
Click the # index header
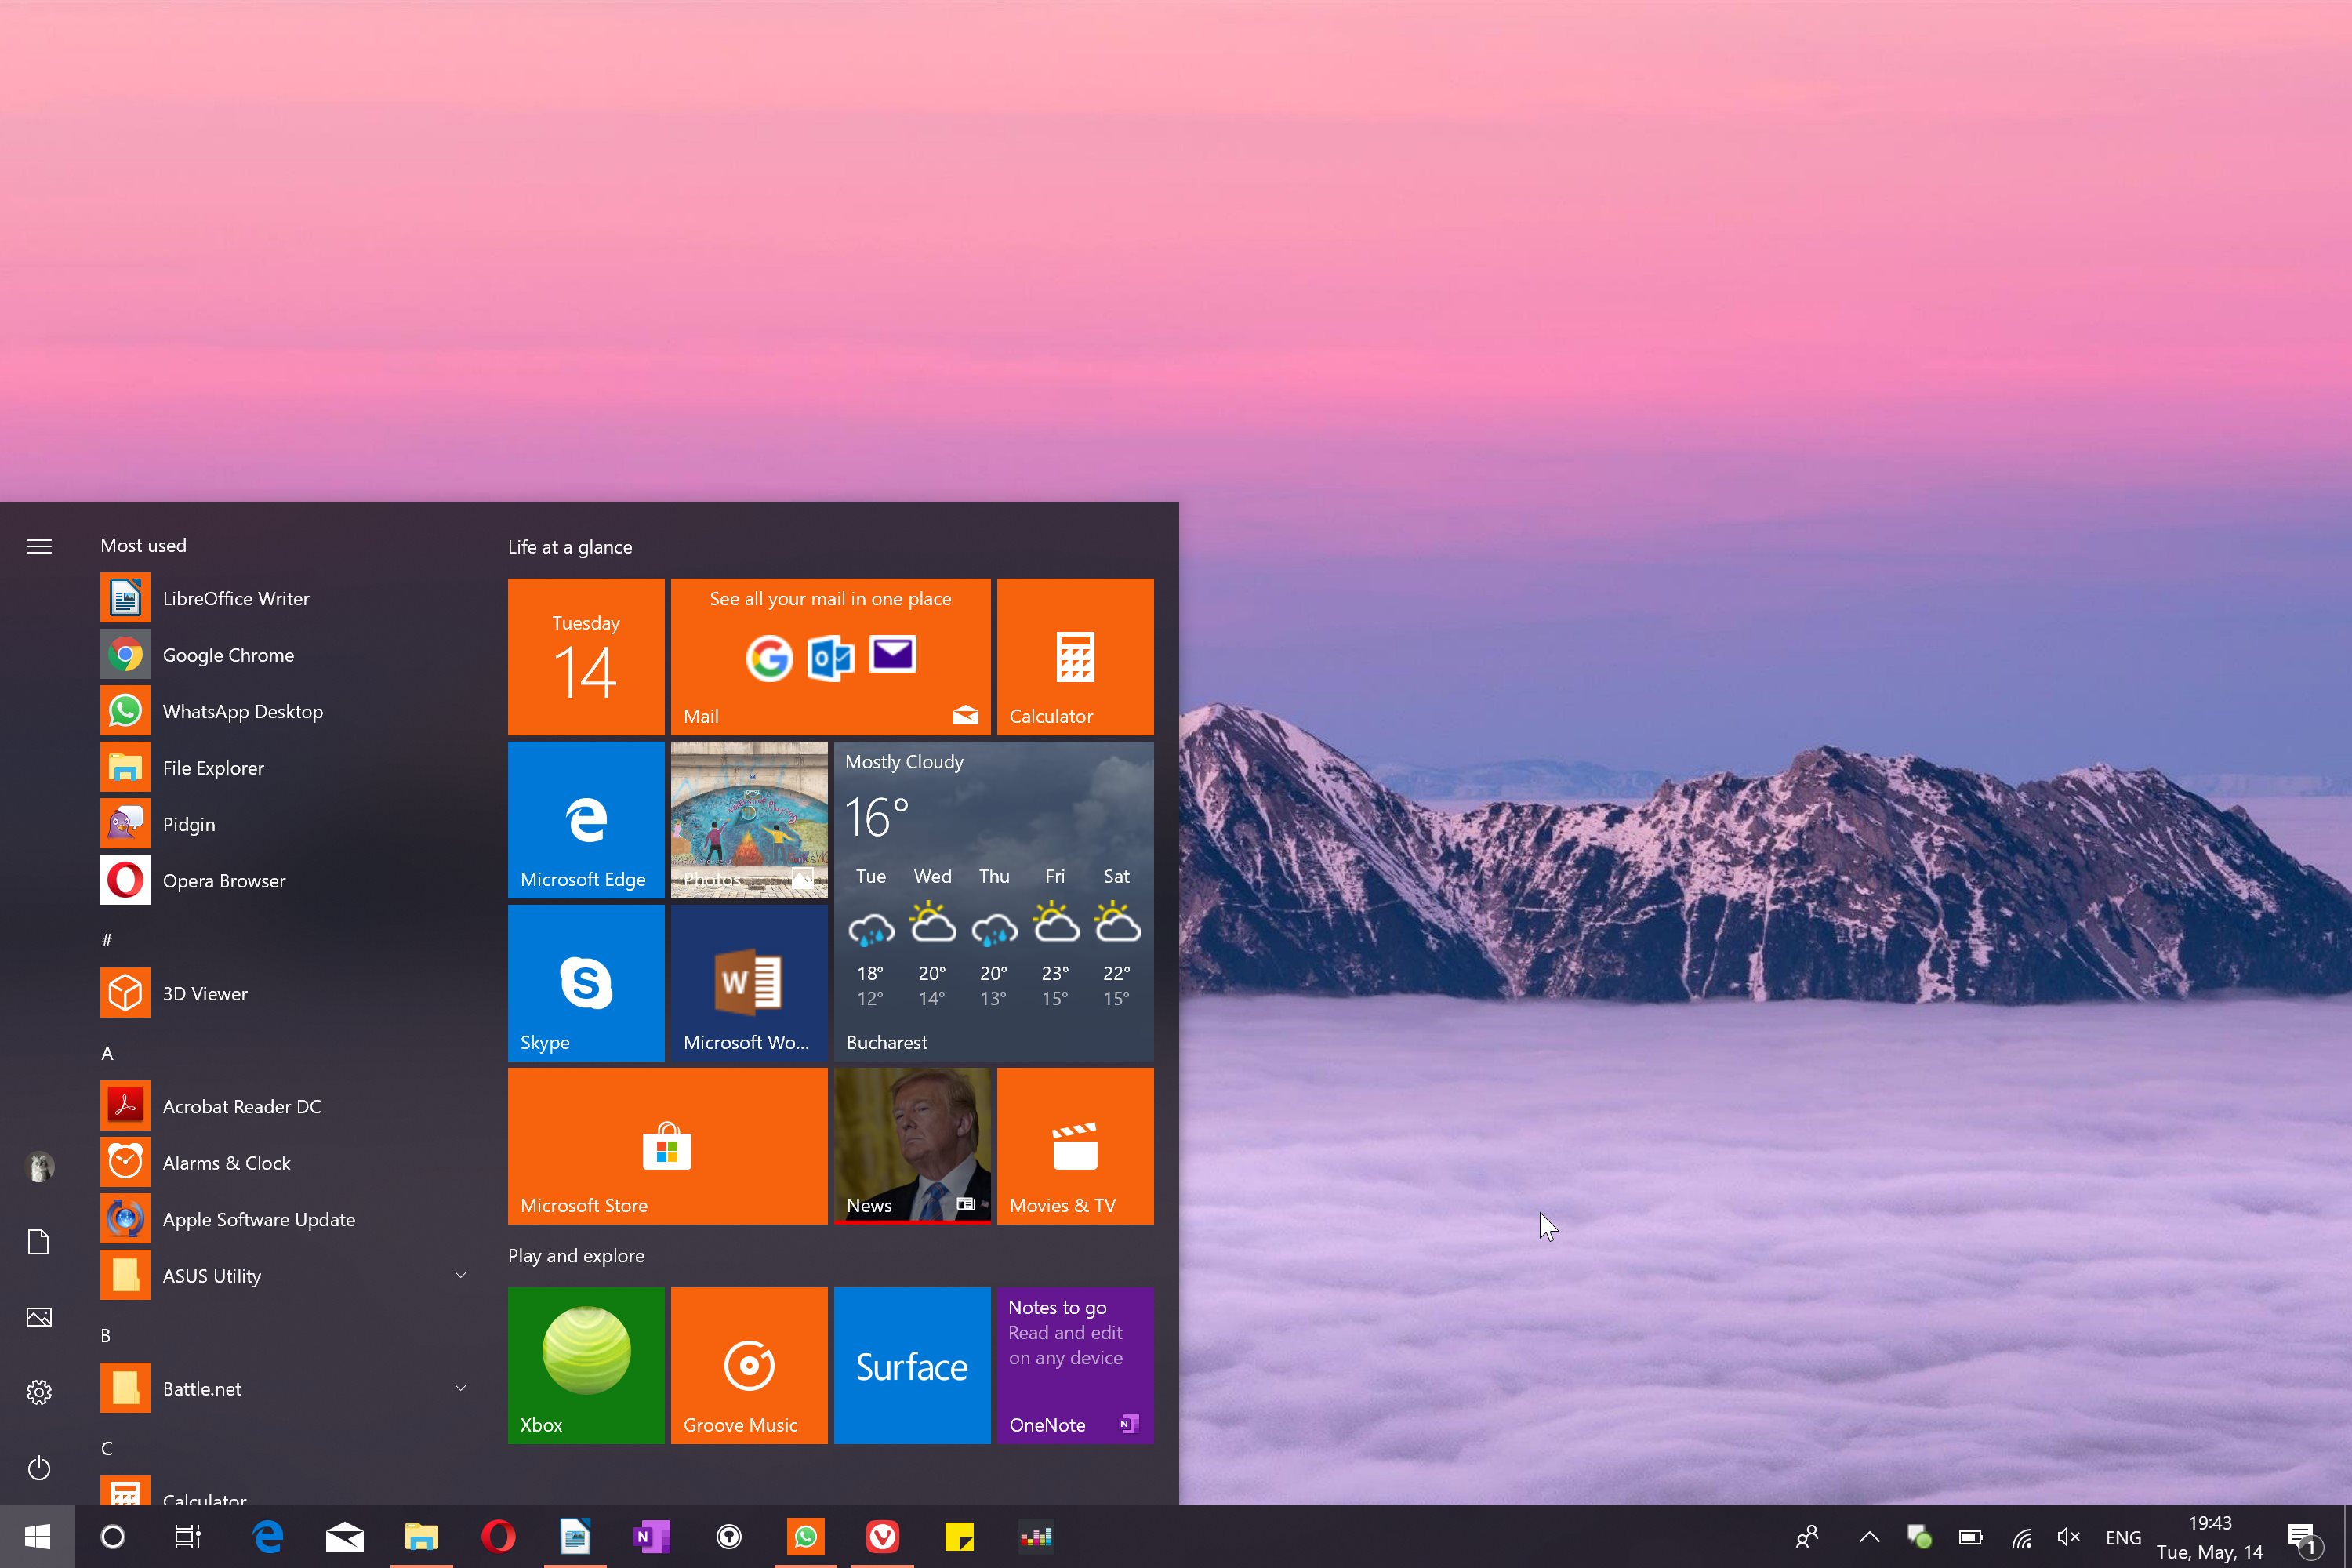[107, 940]
